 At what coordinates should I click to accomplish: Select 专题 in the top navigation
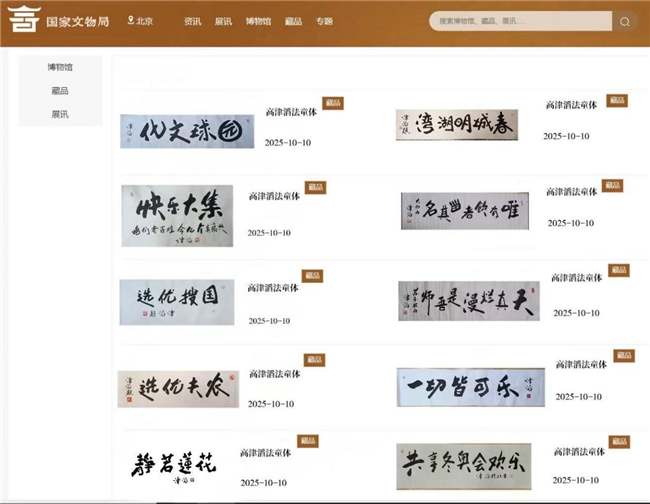tap(324, 21)
